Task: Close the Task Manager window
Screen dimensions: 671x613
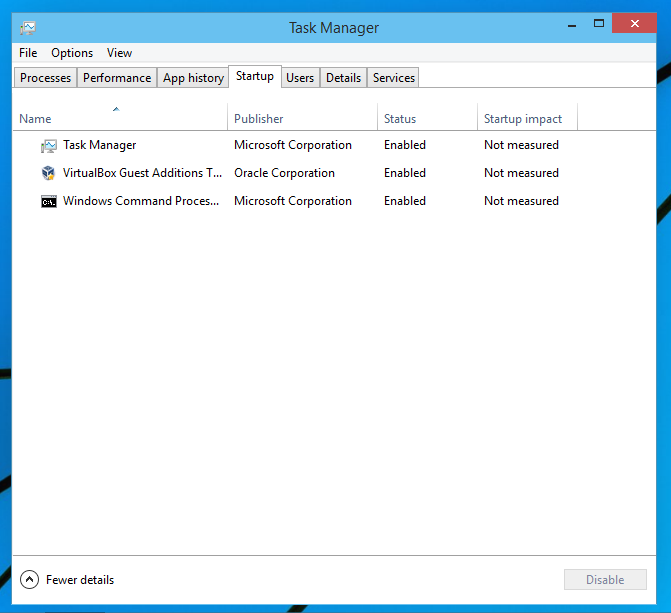Action: tap(634, 24)
